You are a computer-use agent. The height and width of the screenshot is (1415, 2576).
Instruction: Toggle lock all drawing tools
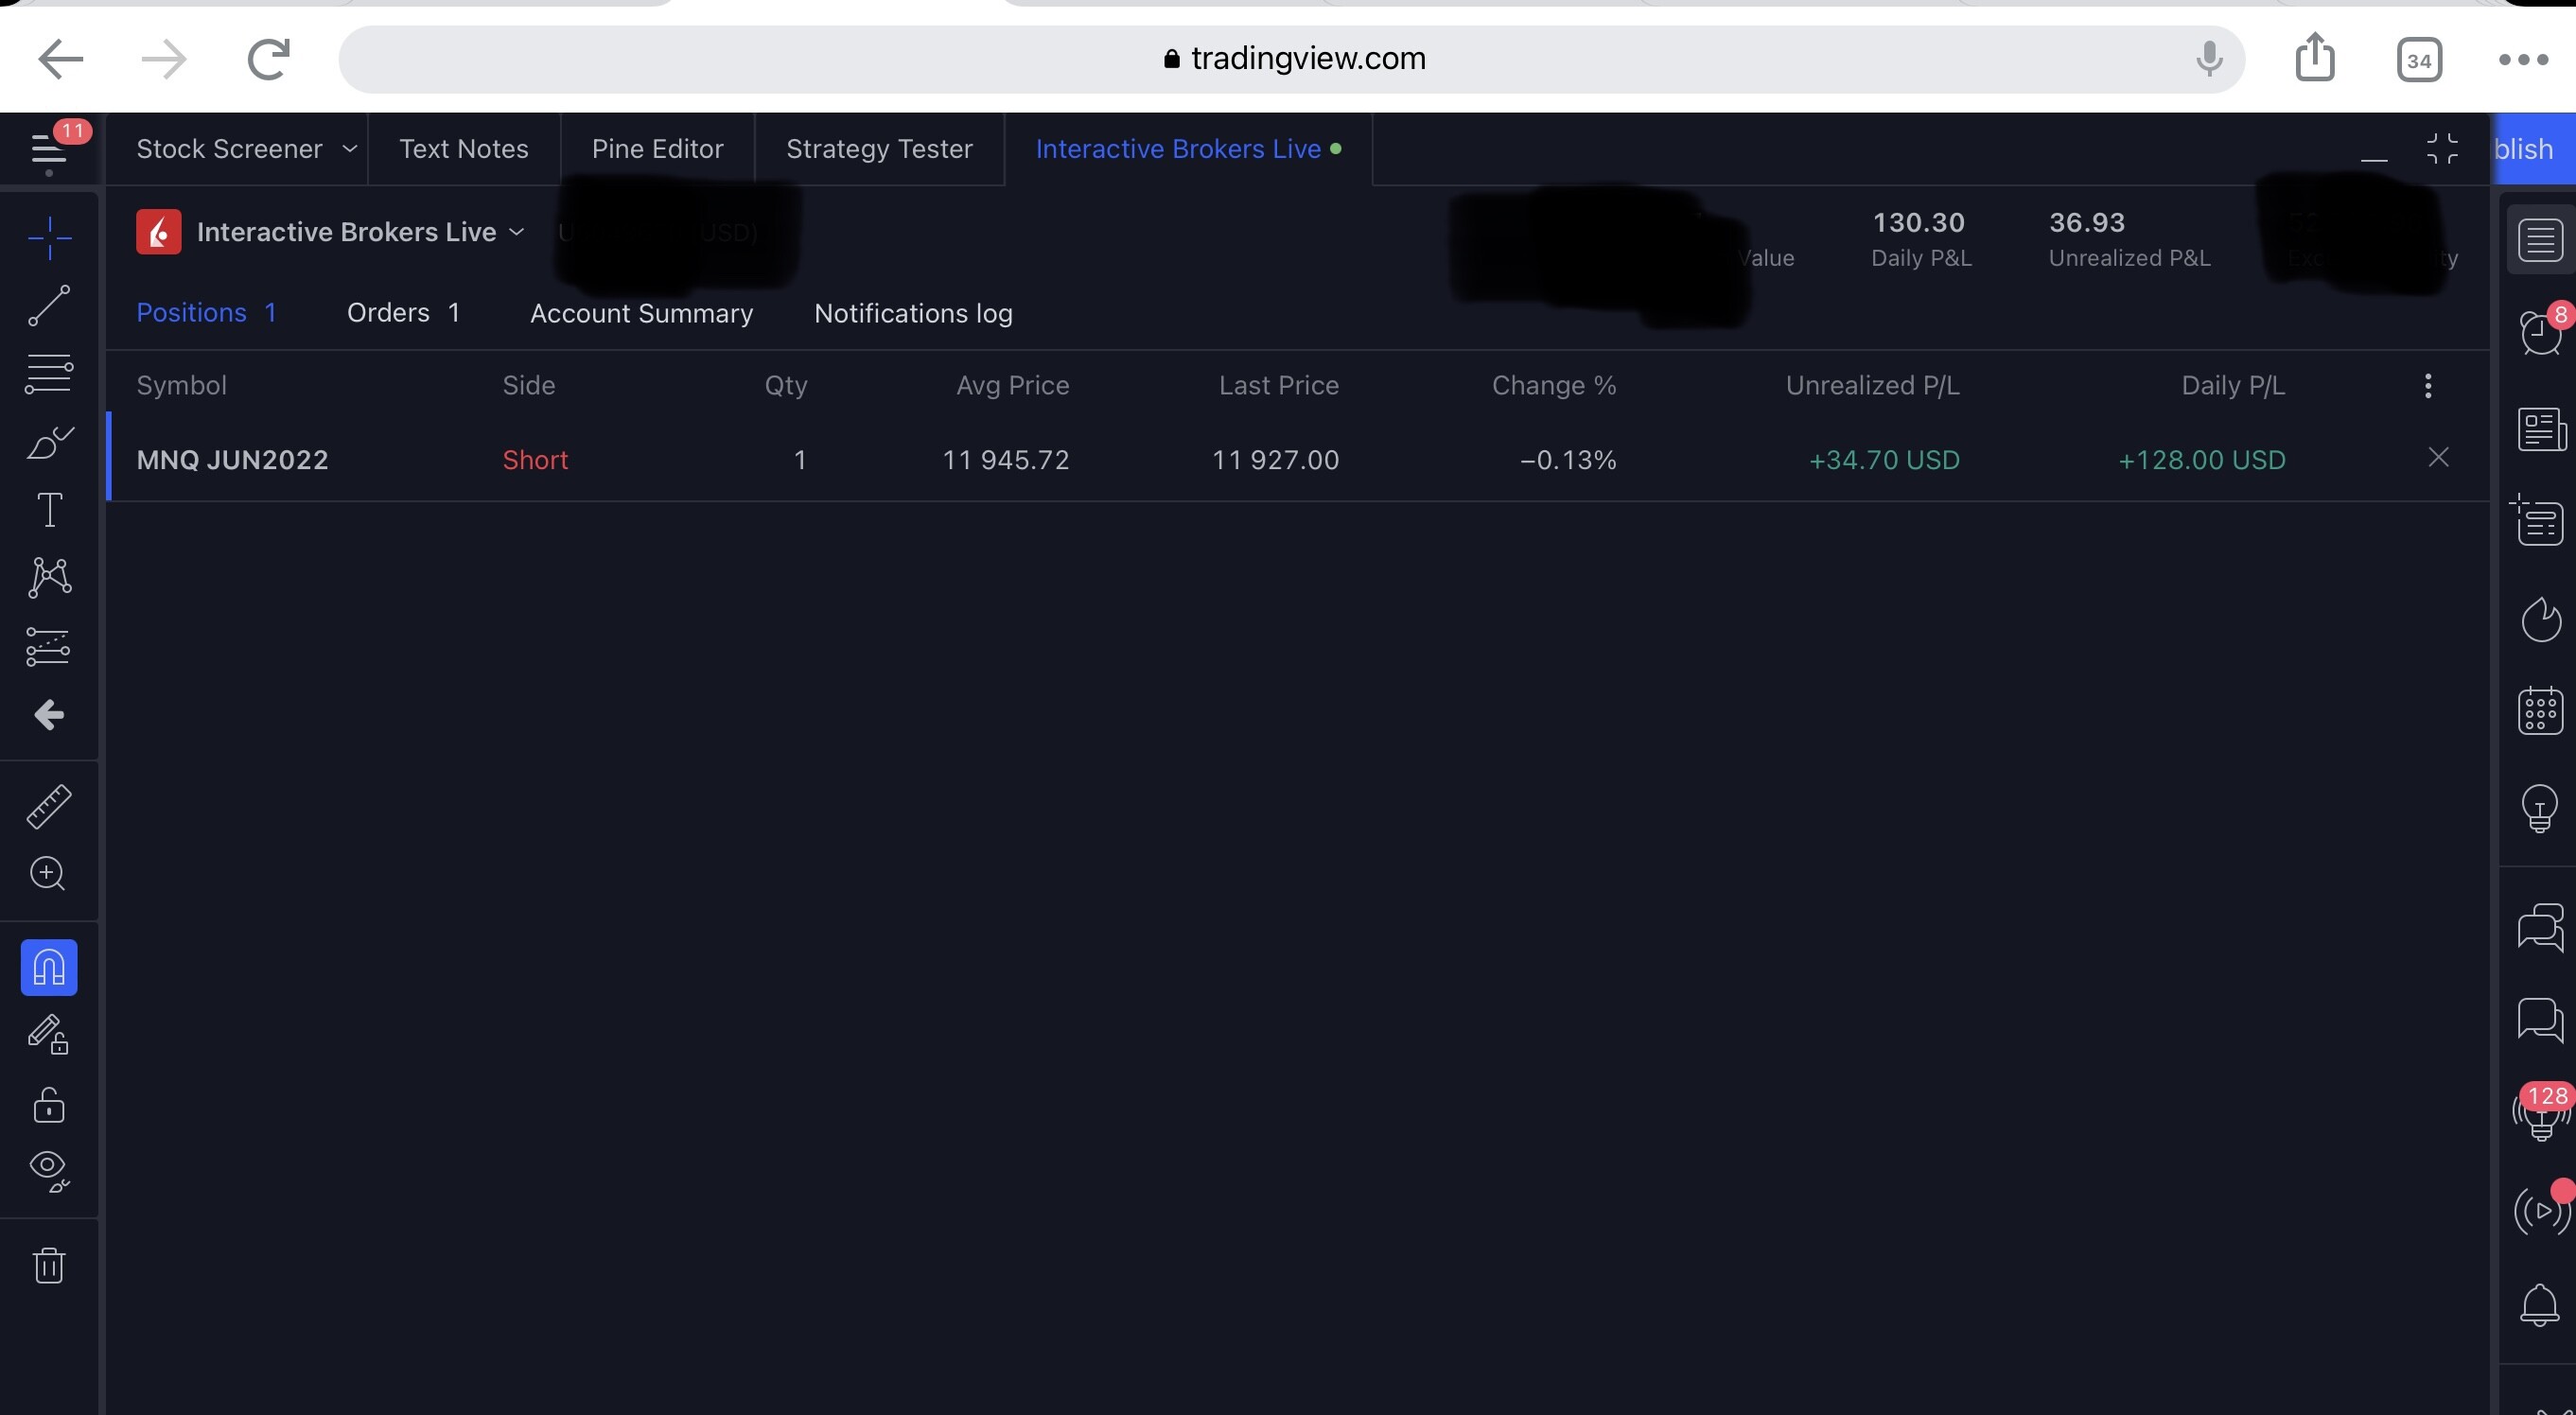tap(49, 1104)
